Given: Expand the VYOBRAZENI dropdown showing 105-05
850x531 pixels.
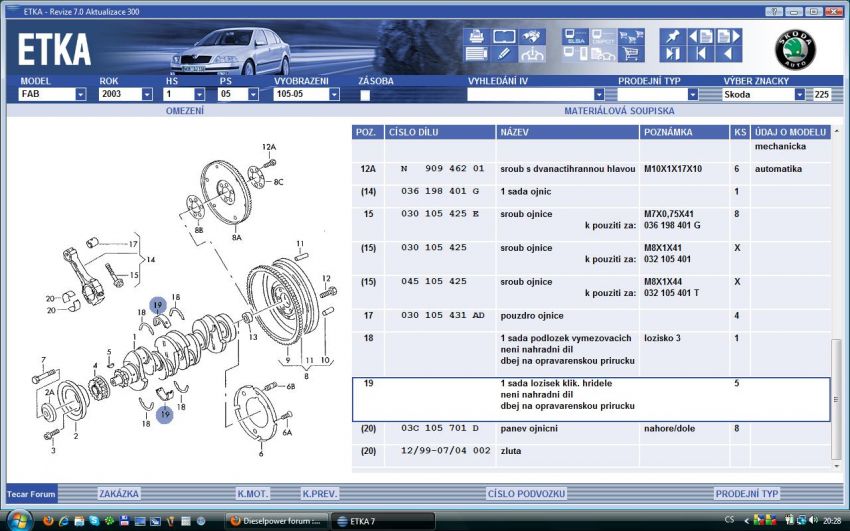Looking at the screenshot, I should (334, 94).
